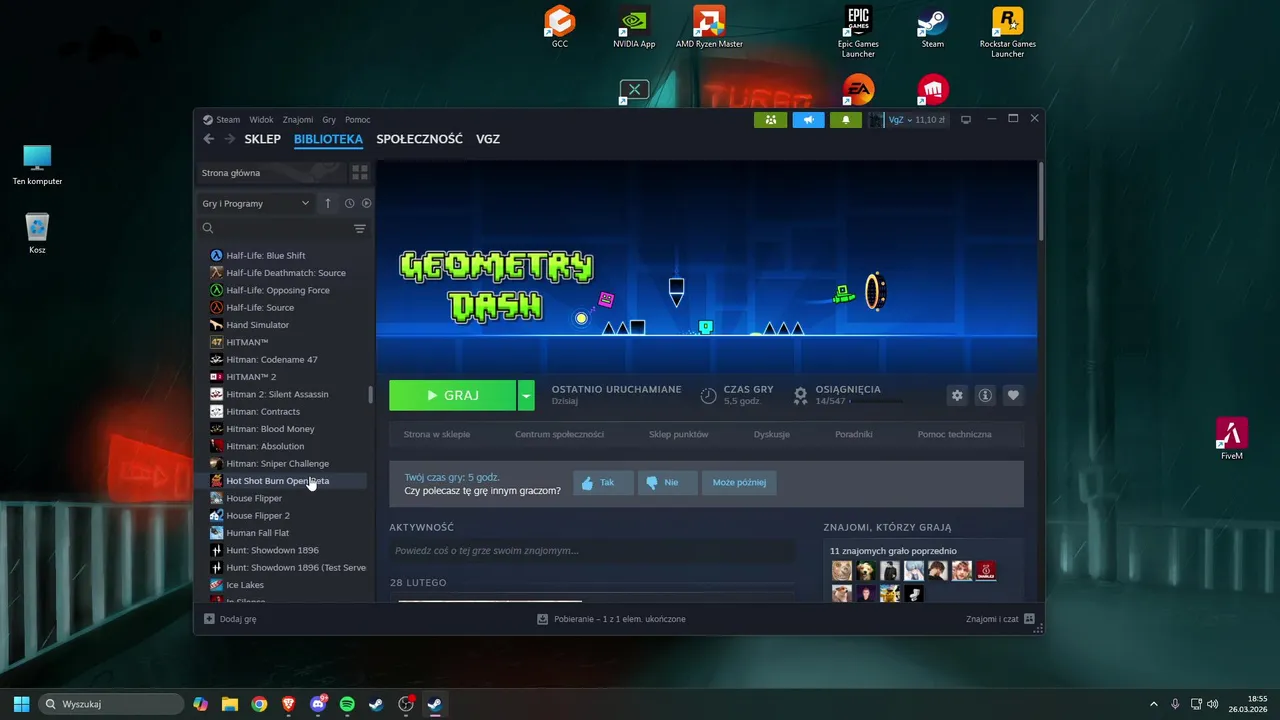This screenshot has height=720, width=1280.
Task: Open Strona główna library home
Action: (270, 173)
